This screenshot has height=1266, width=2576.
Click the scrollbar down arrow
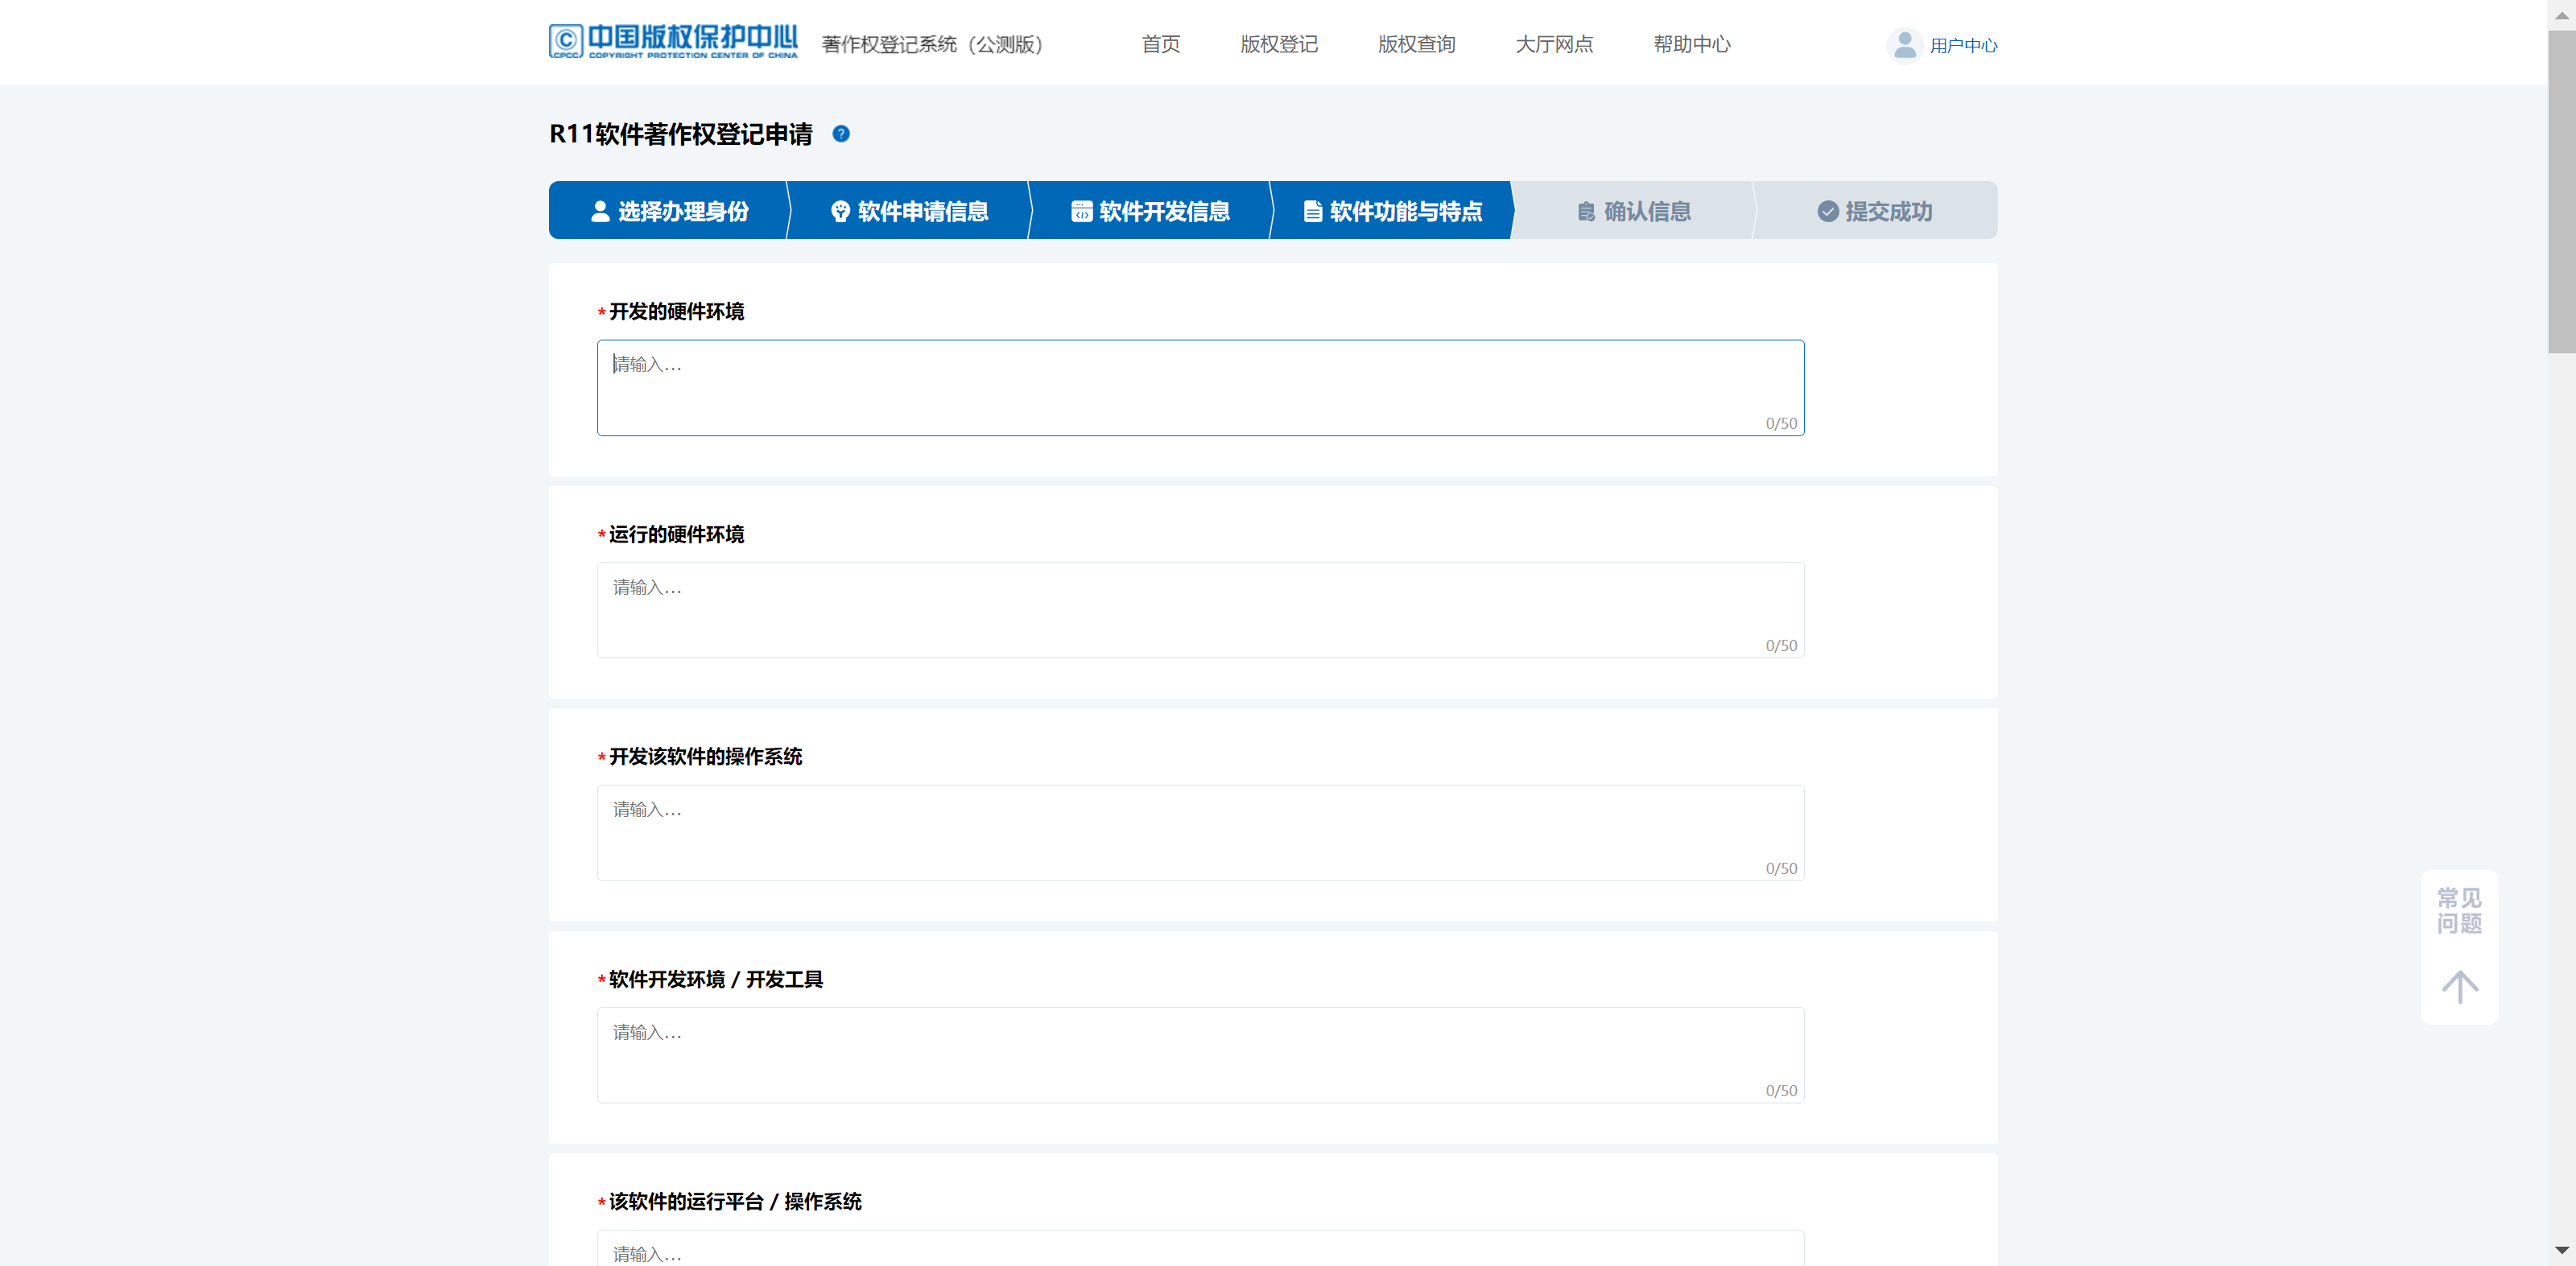point(2561,1250)
